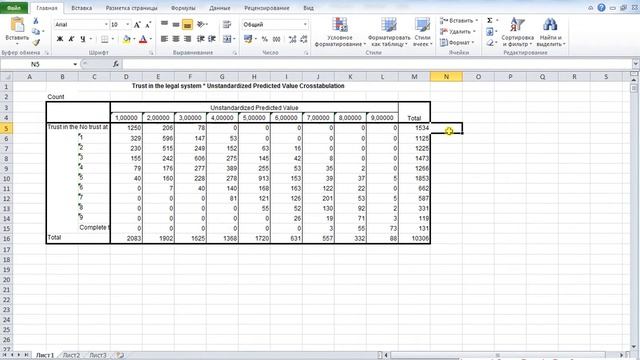The width and height of the screenshot is (640, 360).
Task: Click the Clear eraser icon
Action: tap(490, 42)
